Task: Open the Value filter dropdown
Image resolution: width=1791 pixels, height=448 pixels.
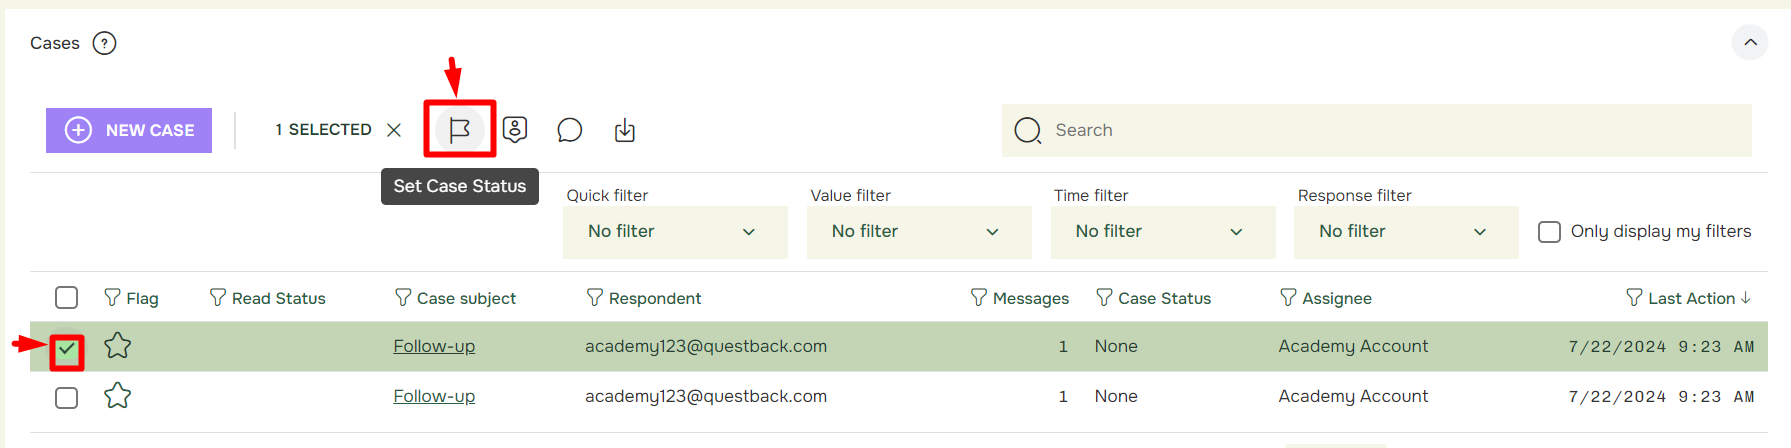Action: coord(919,232)
